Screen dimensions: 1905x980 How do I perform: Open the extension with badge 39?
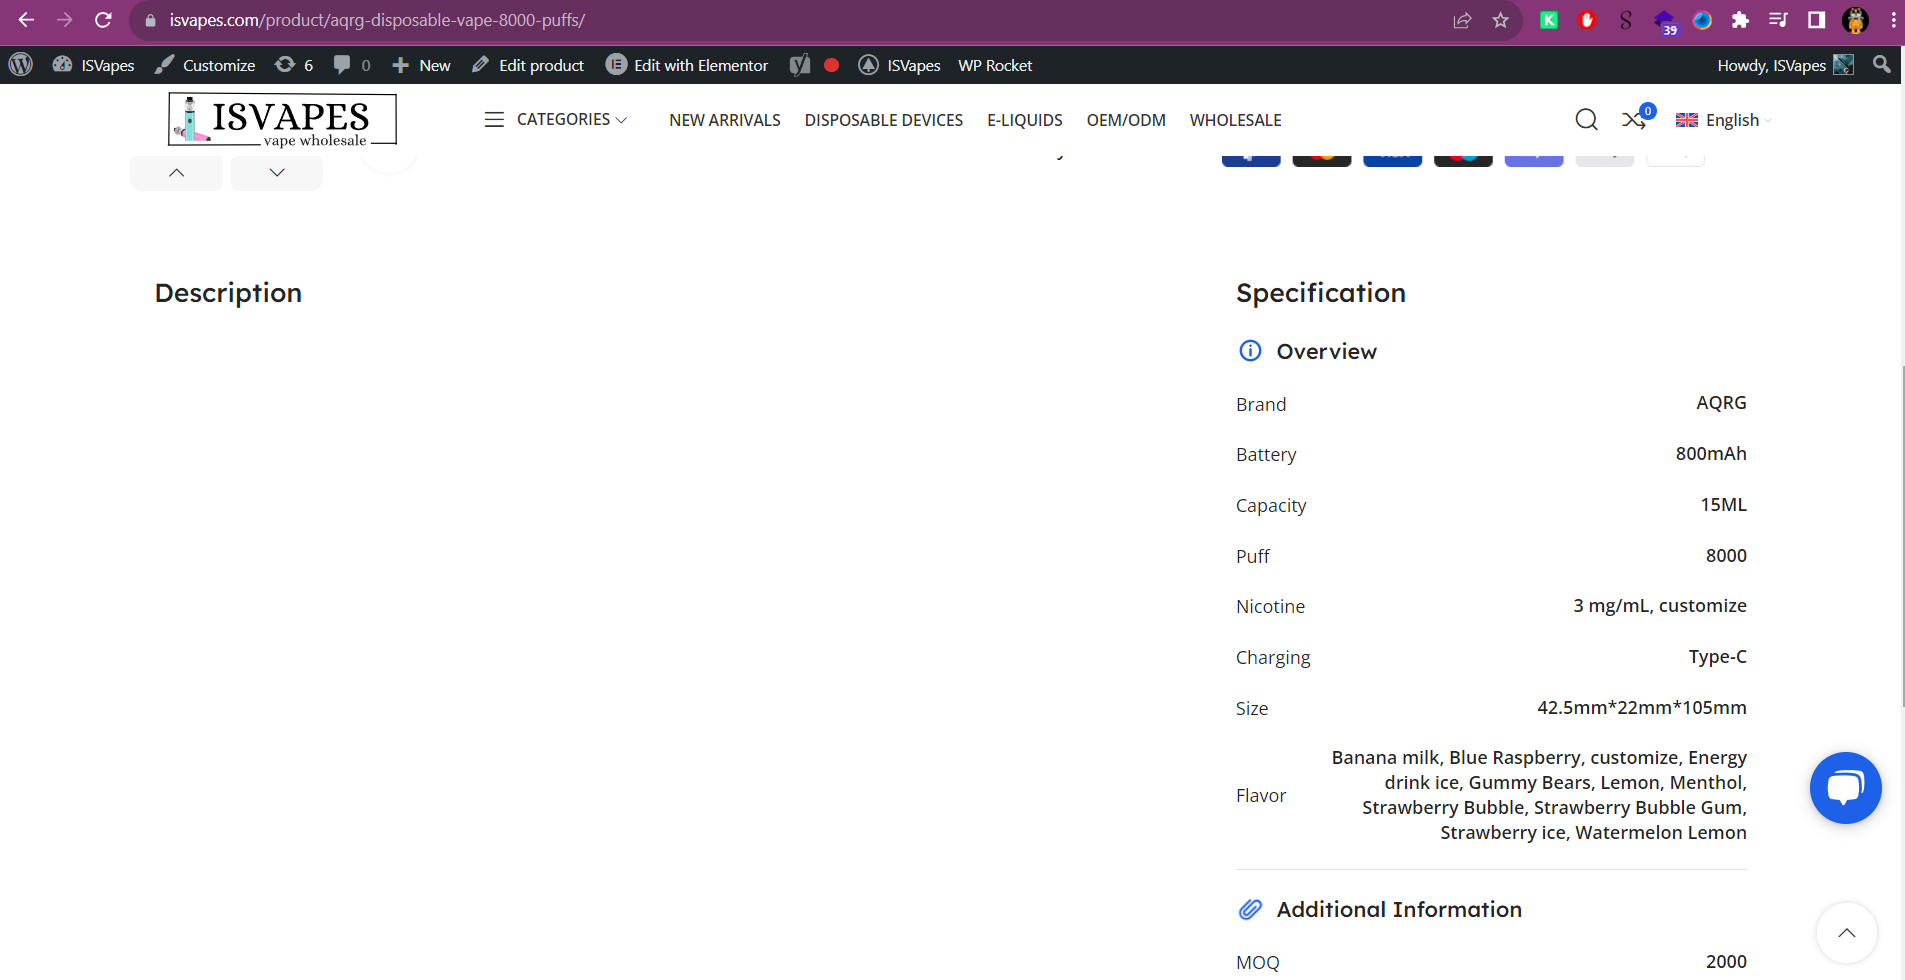pyautogui.click(x=1664, y=21)
